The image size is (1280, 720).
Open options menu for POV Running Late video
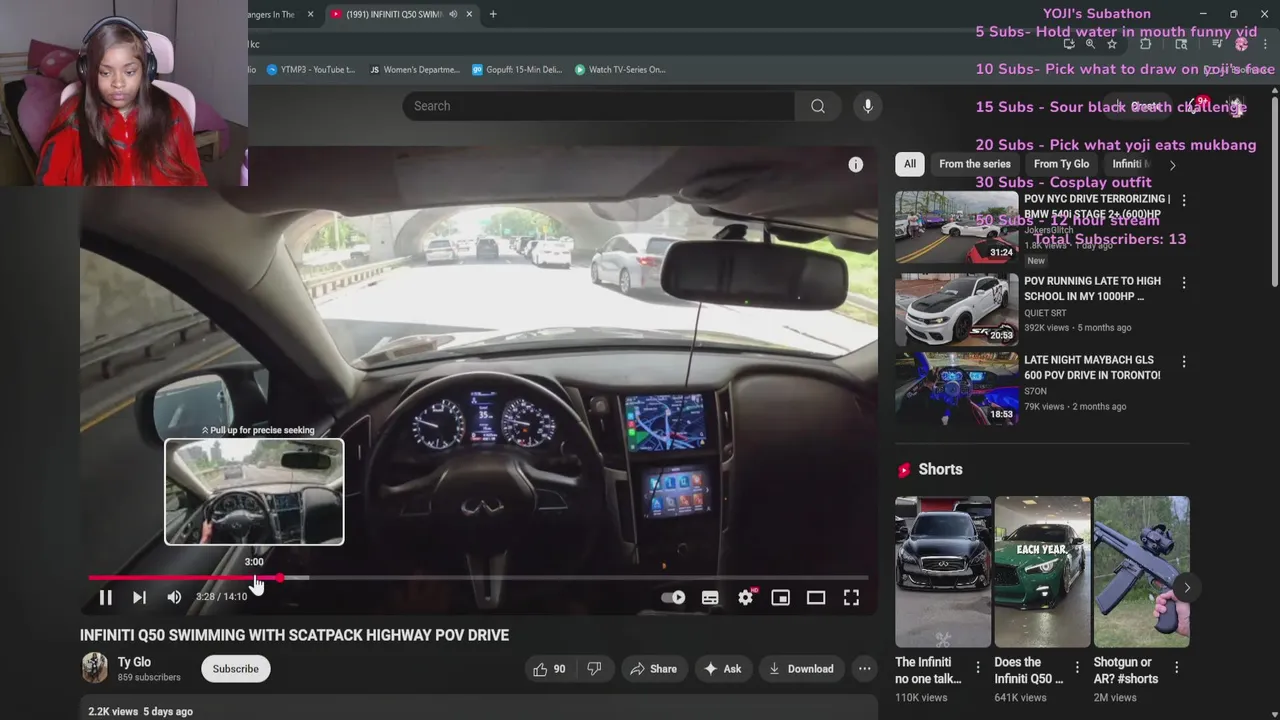1184,283
